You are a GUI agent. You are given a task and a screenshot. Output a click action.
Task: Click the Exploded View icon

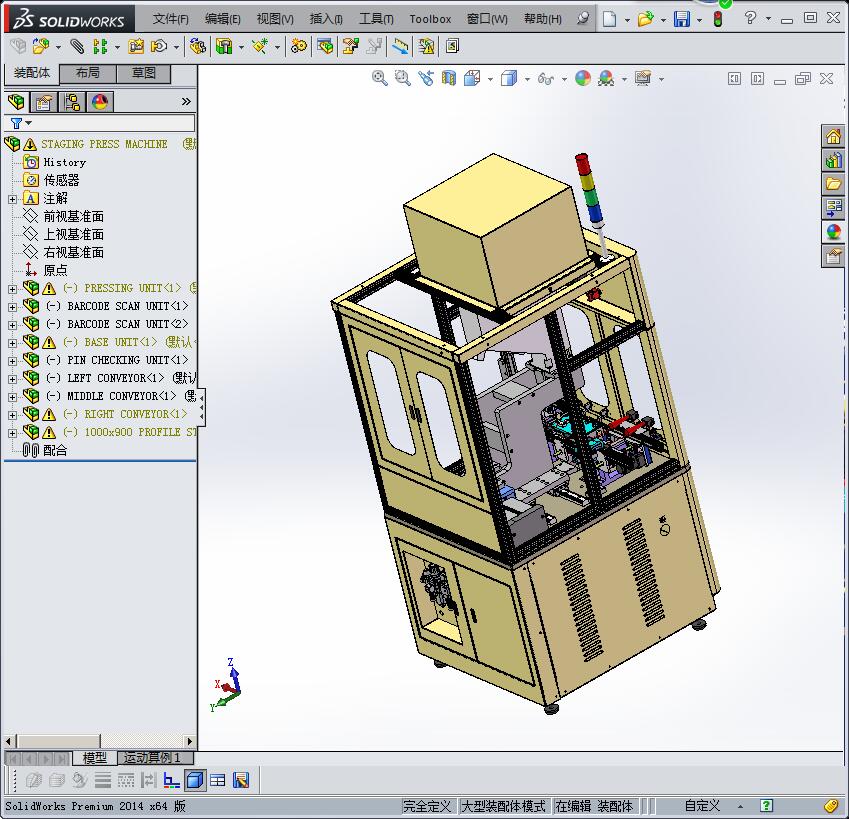point(350,47)
